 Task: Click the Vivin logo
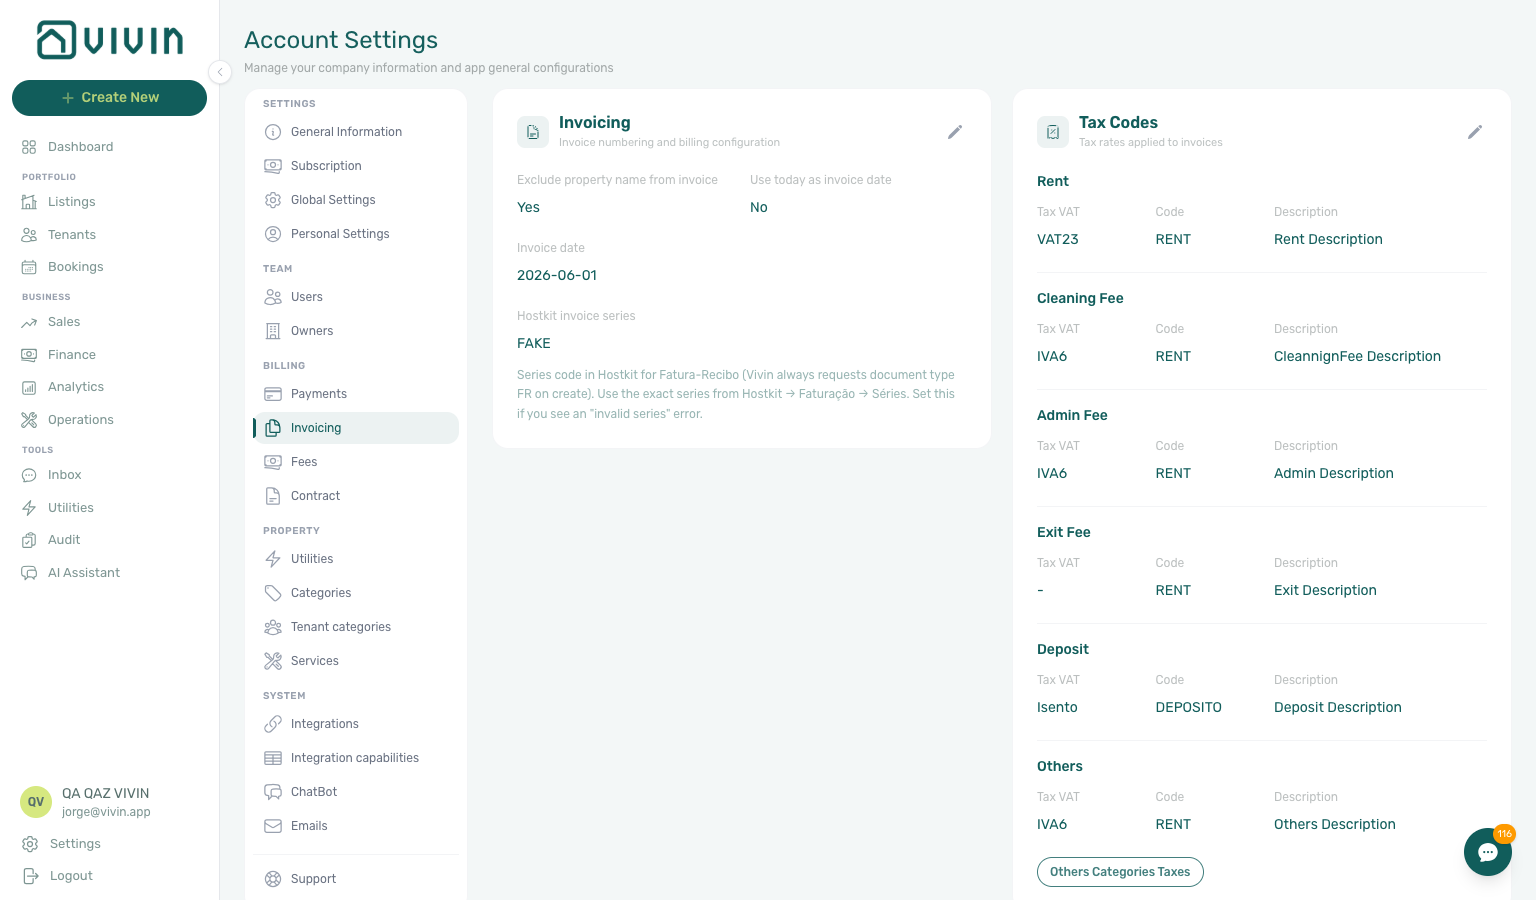(x=110, y=40)
